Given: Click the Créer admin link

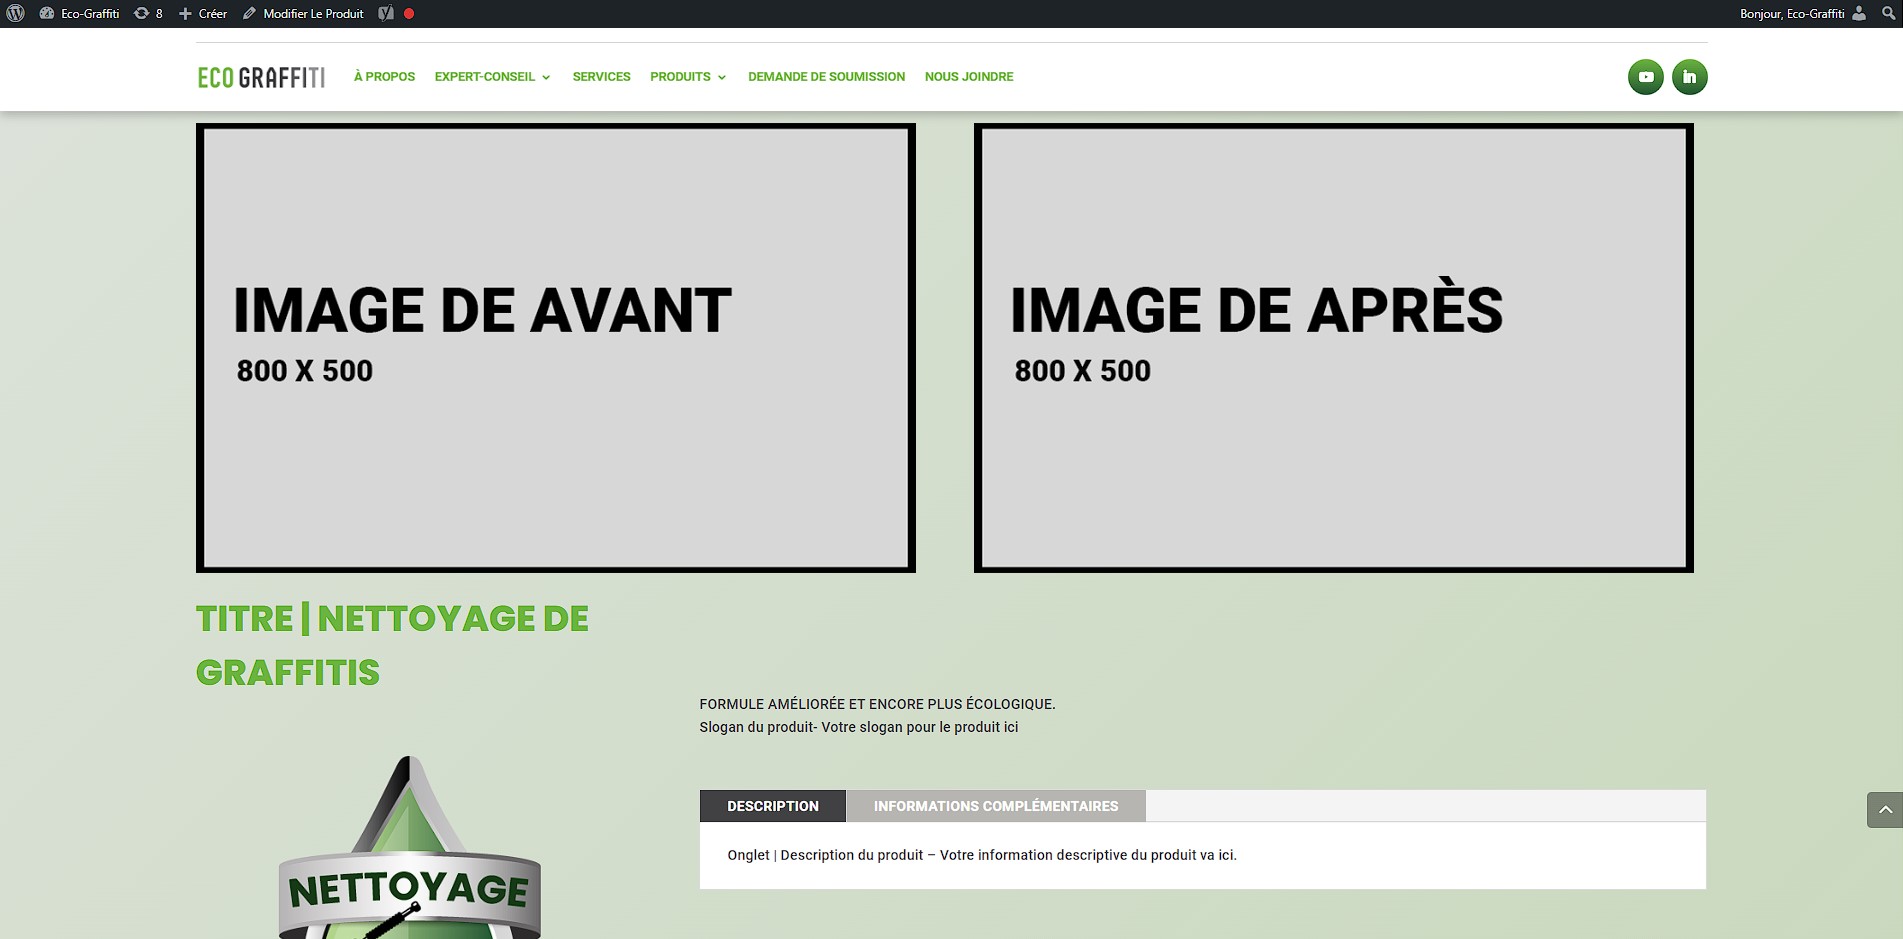Looking at the screenshot, I should click(x=213, y=14).
